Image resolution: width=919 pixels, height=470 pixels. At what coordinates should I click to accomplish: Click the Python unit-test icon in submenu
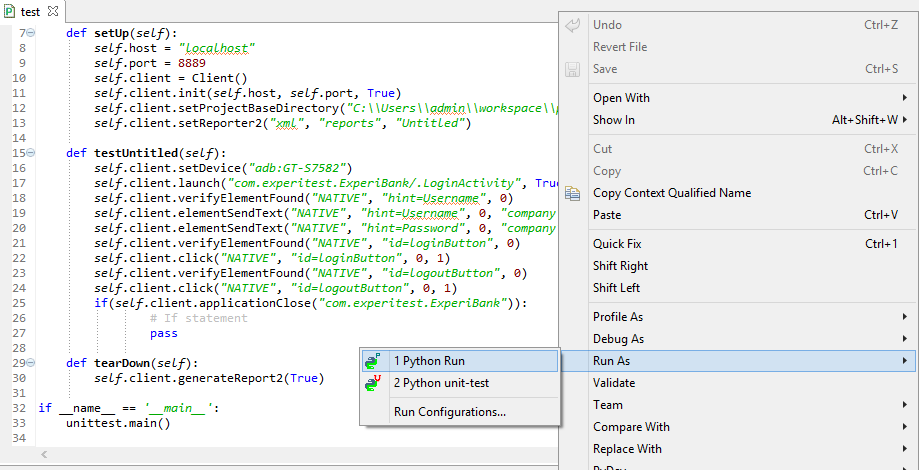[x=373, y=383]
